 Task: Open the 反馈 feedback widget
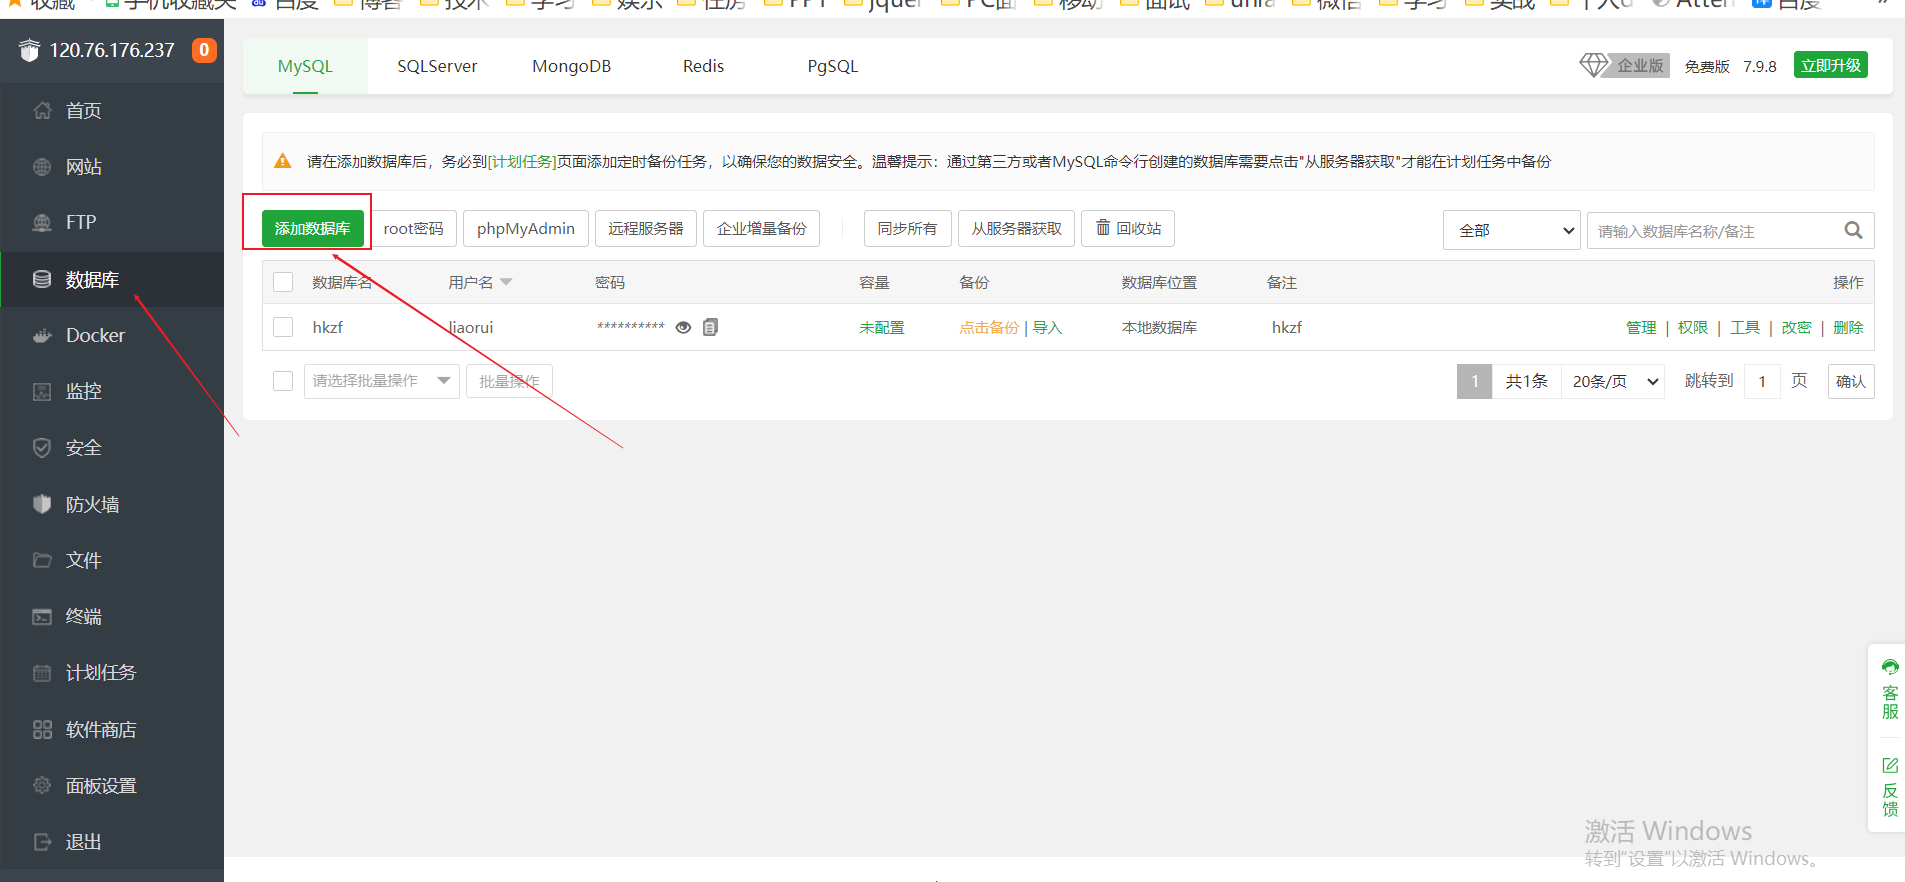coord(1890,787)
